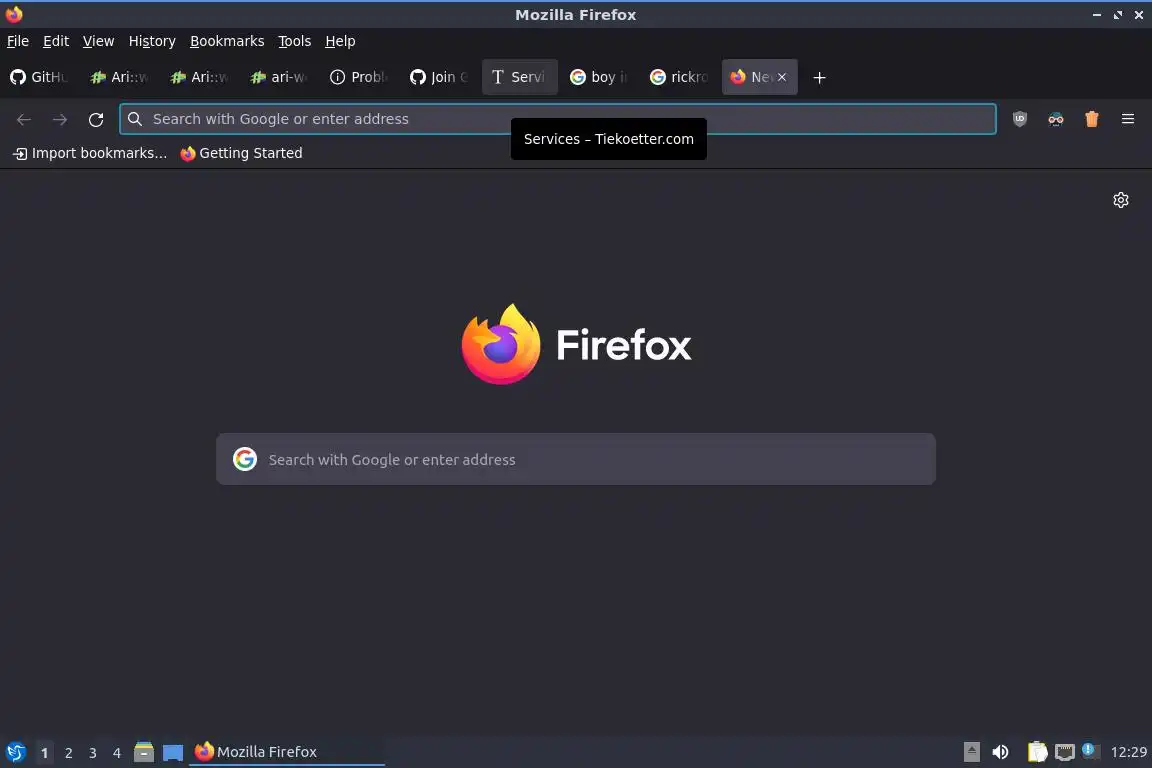Open the 'boy' Google search tab
This screenshot has width=1152, height=768.
(600, 77)
